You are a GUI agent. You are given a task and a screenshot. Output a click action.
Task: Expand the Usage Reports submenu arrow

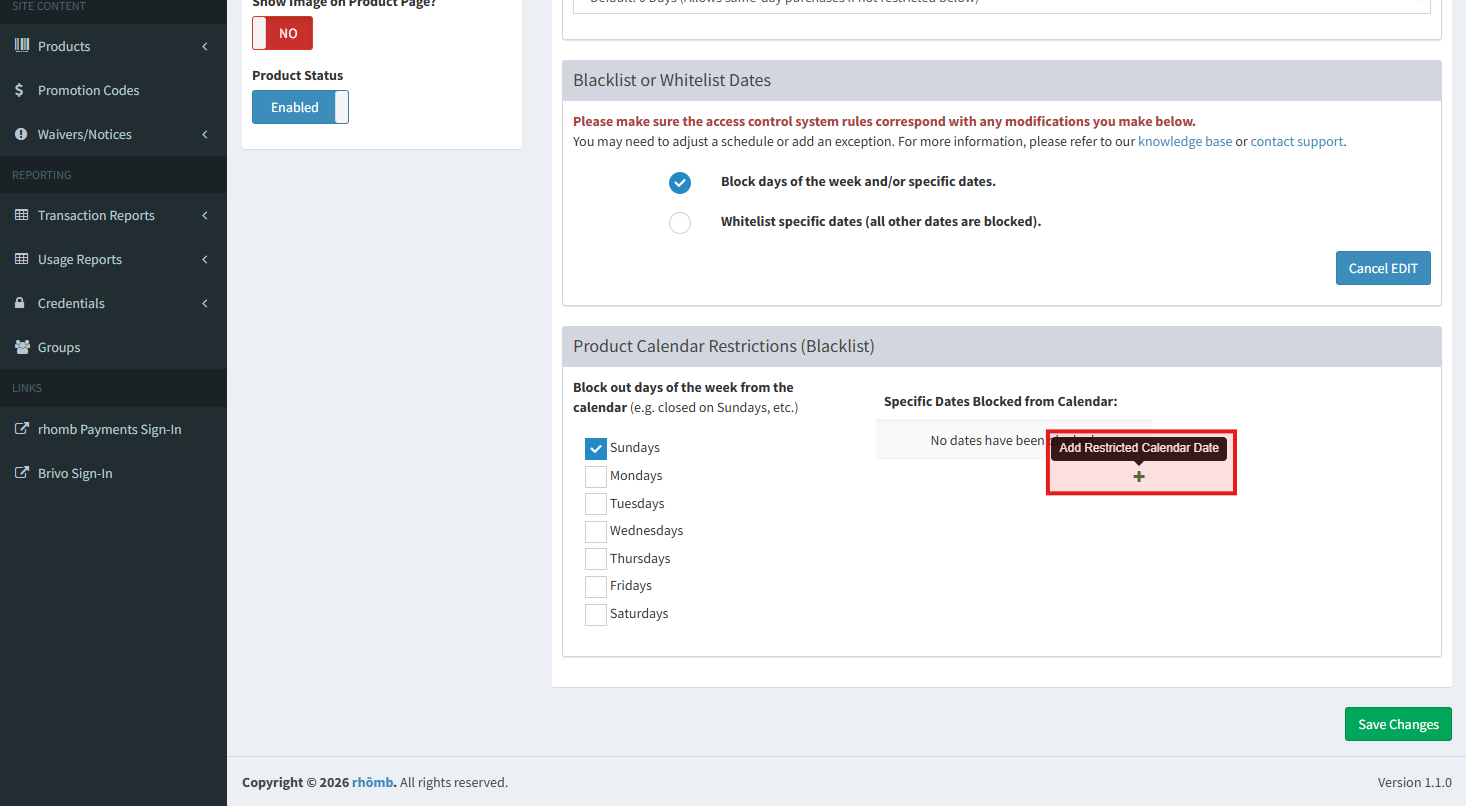tap(205, 260)
